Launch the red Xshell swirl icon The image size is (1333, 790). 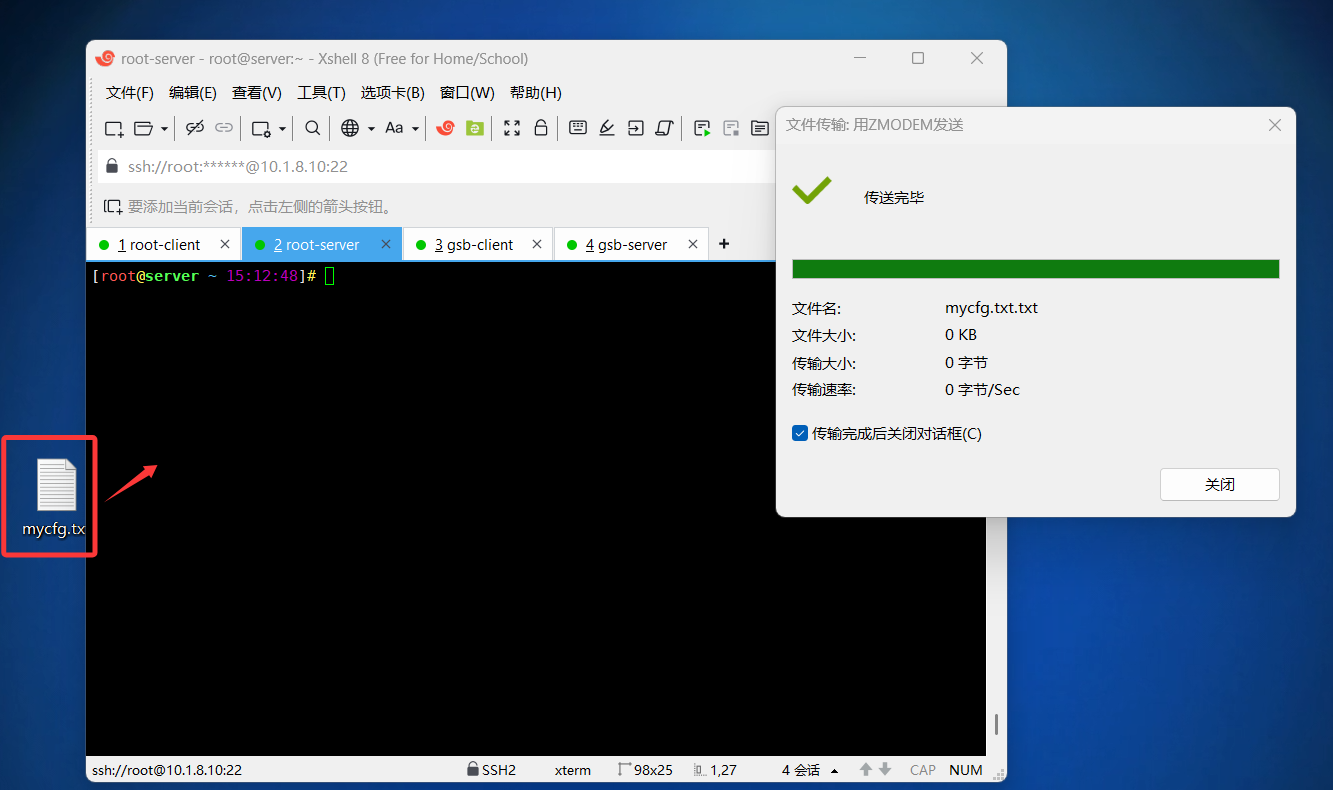point(446,128)
